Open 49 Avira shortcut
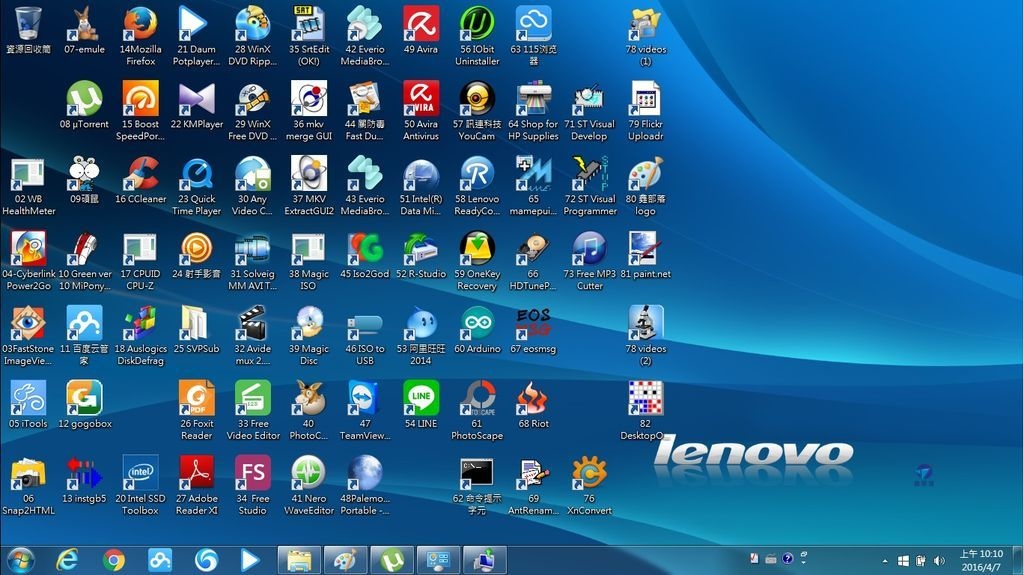This screenshot has height=575, width=1024. coord(421,24)
